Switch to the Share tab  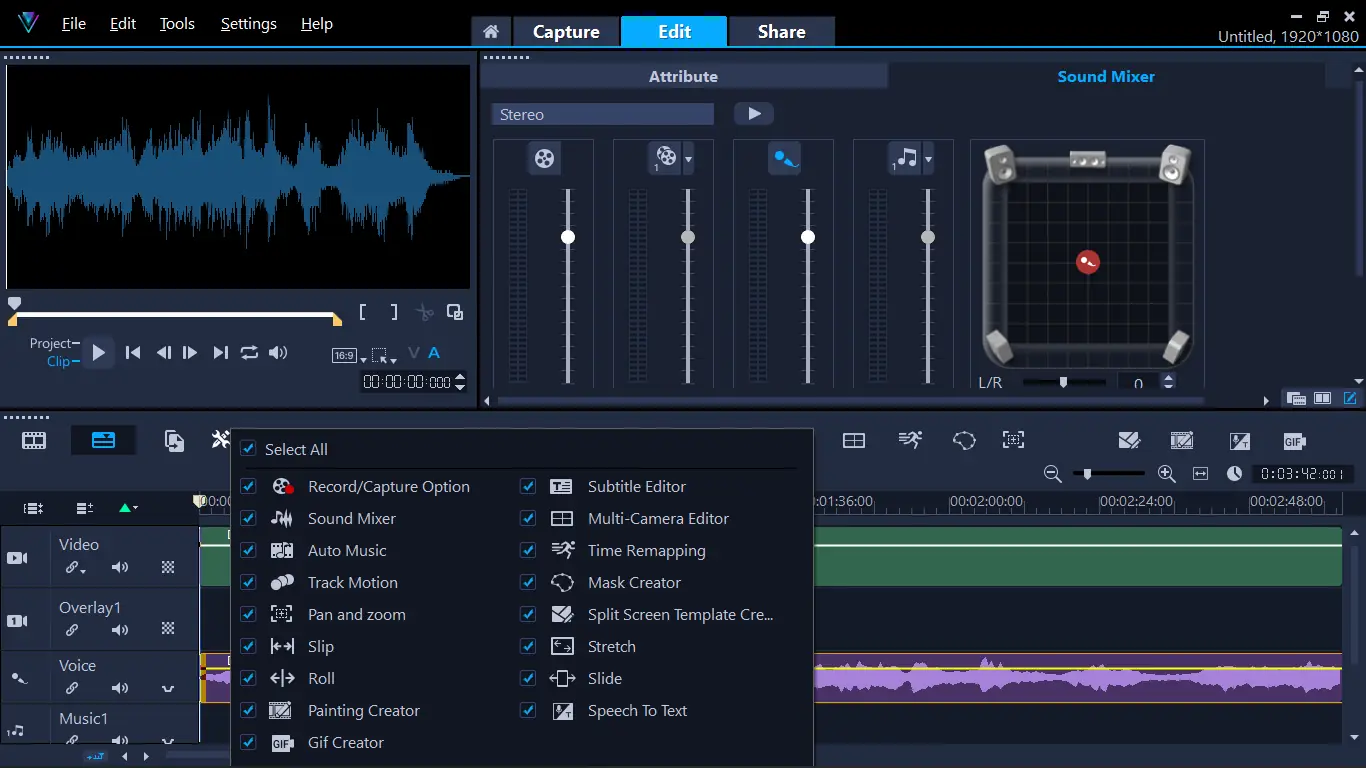(x=781, y=32)
